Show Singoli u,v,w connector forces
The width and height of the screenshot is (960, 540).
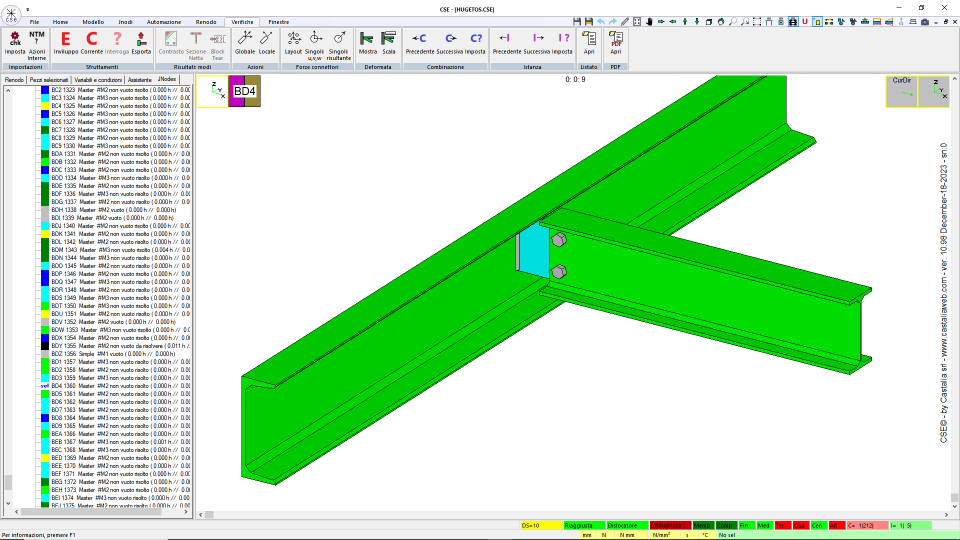click(315, 45)
